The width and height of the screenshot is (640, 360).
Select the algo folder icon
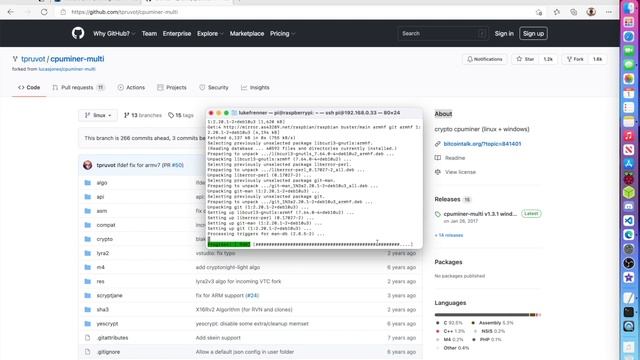point(87,182)
